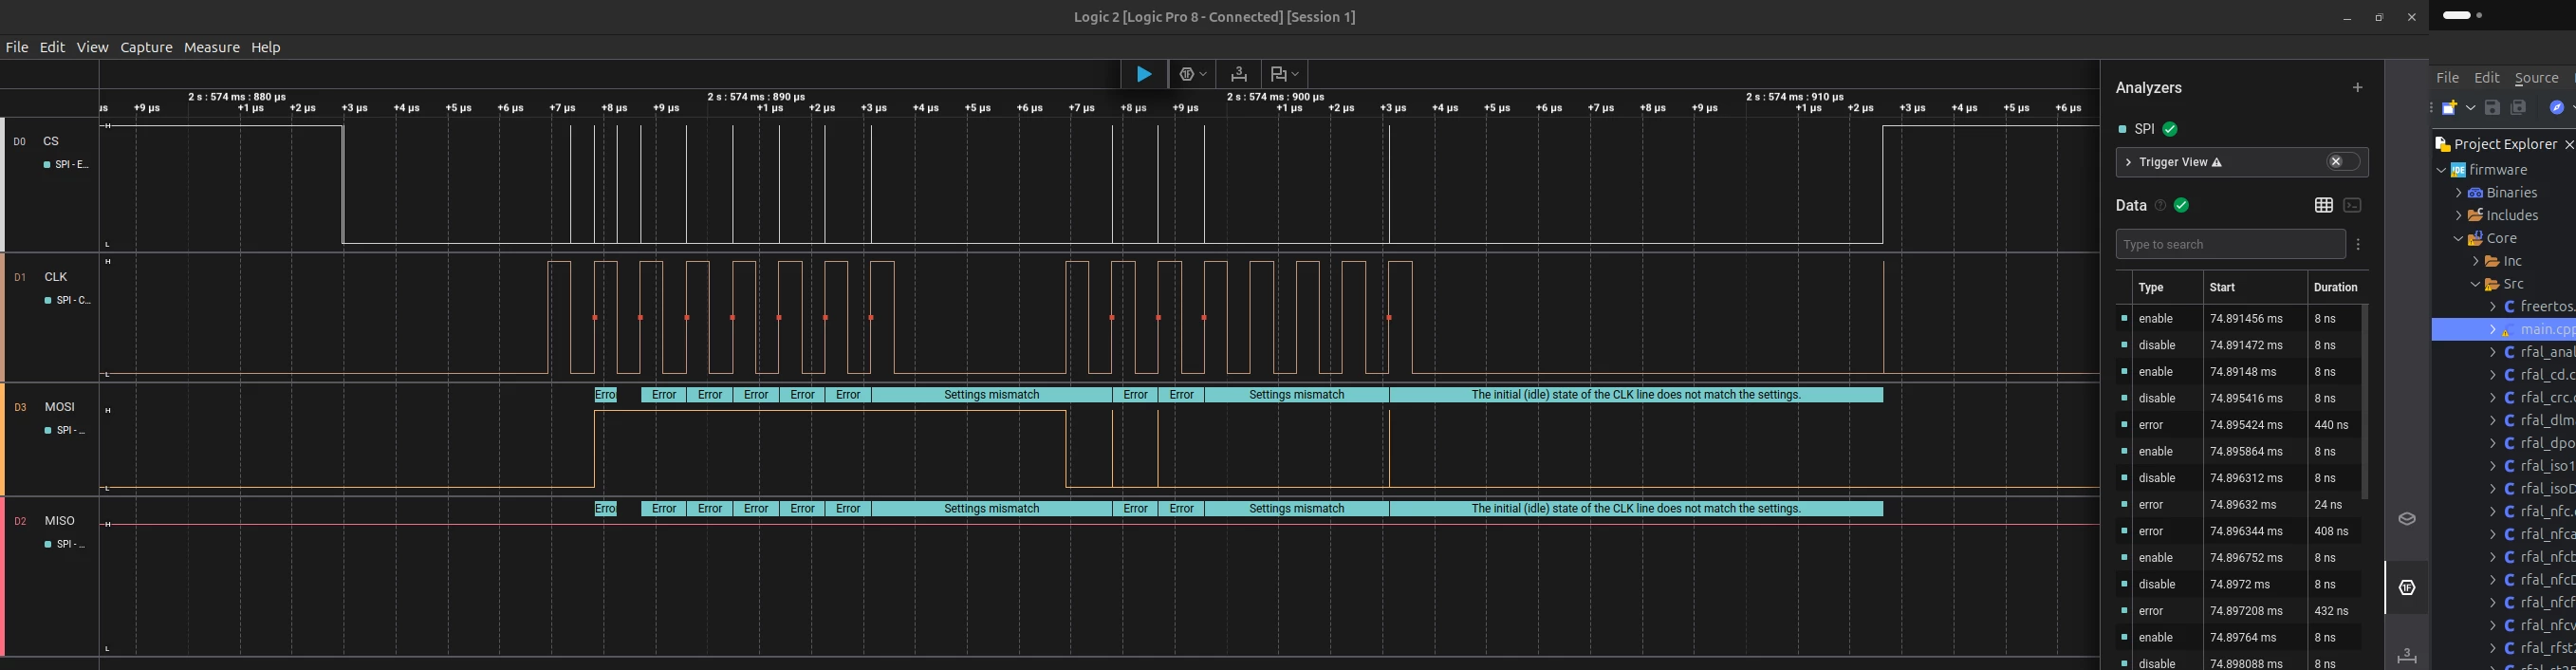
Task: Expand the Inc folder in IDE
Action: pos(2476,261)
